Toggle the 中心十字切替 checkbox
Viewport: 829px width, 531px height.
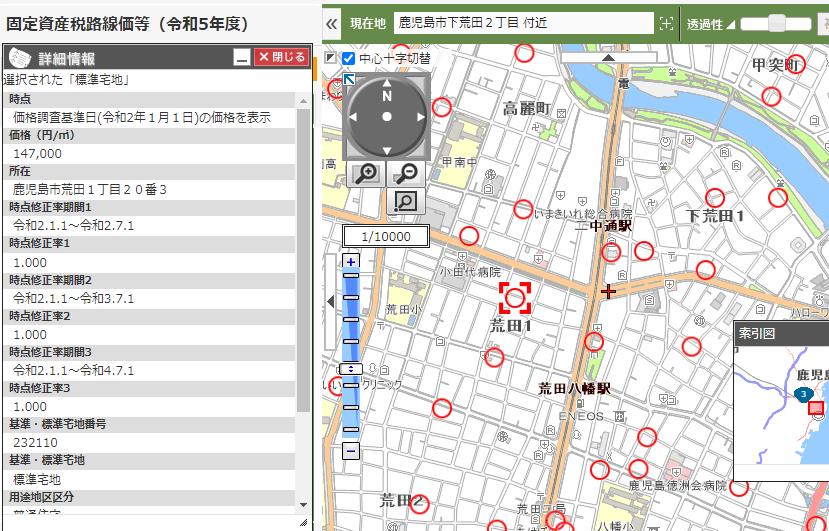coord(348,59)
